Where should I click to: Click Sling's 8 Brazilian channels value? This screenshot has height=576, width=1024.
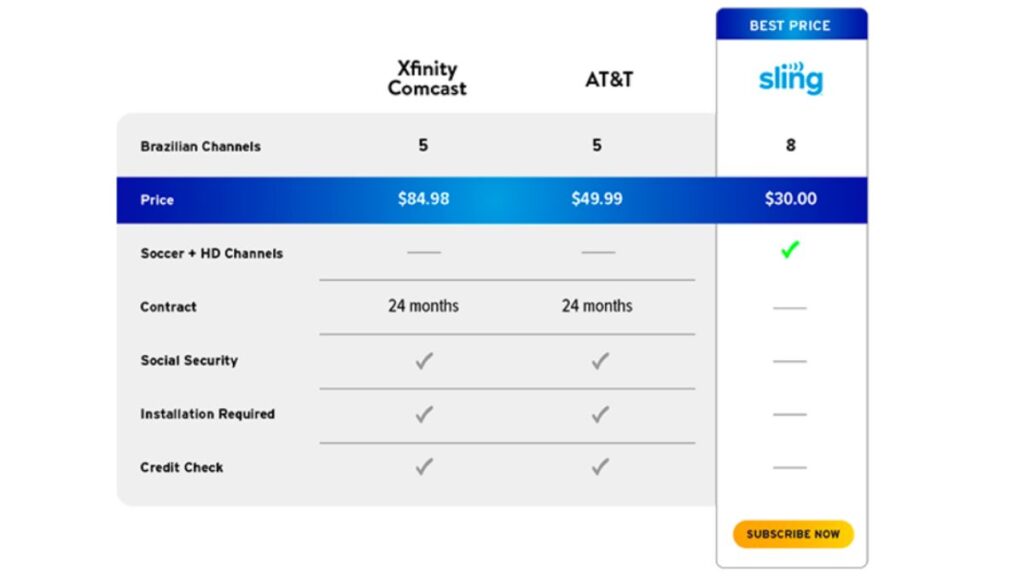[x=790, y=145]
